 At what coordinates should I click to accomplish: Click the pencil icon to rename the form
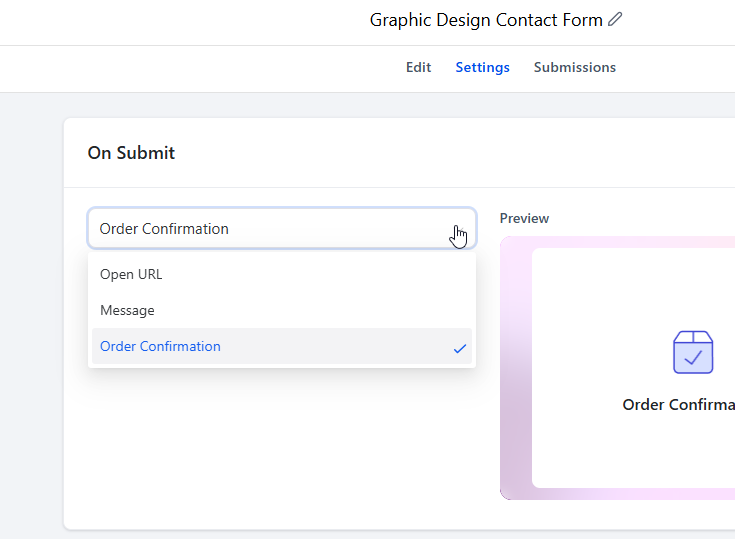pyautogui.click(x=615, y=19)
